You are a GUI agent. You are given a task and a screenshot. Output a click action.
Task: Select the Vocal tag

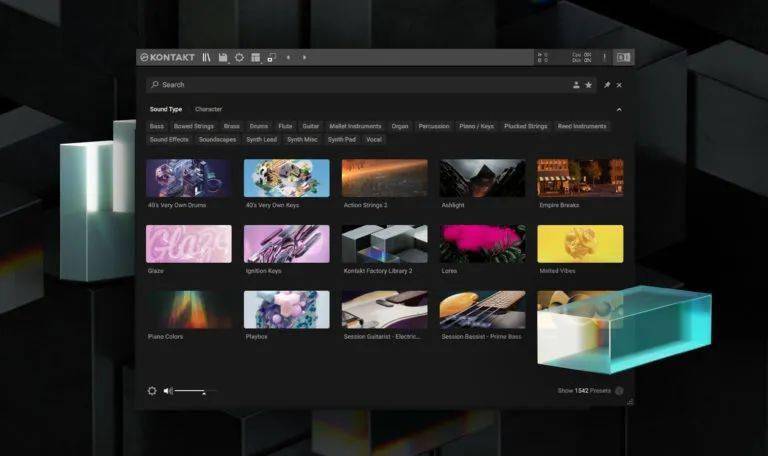374,140
